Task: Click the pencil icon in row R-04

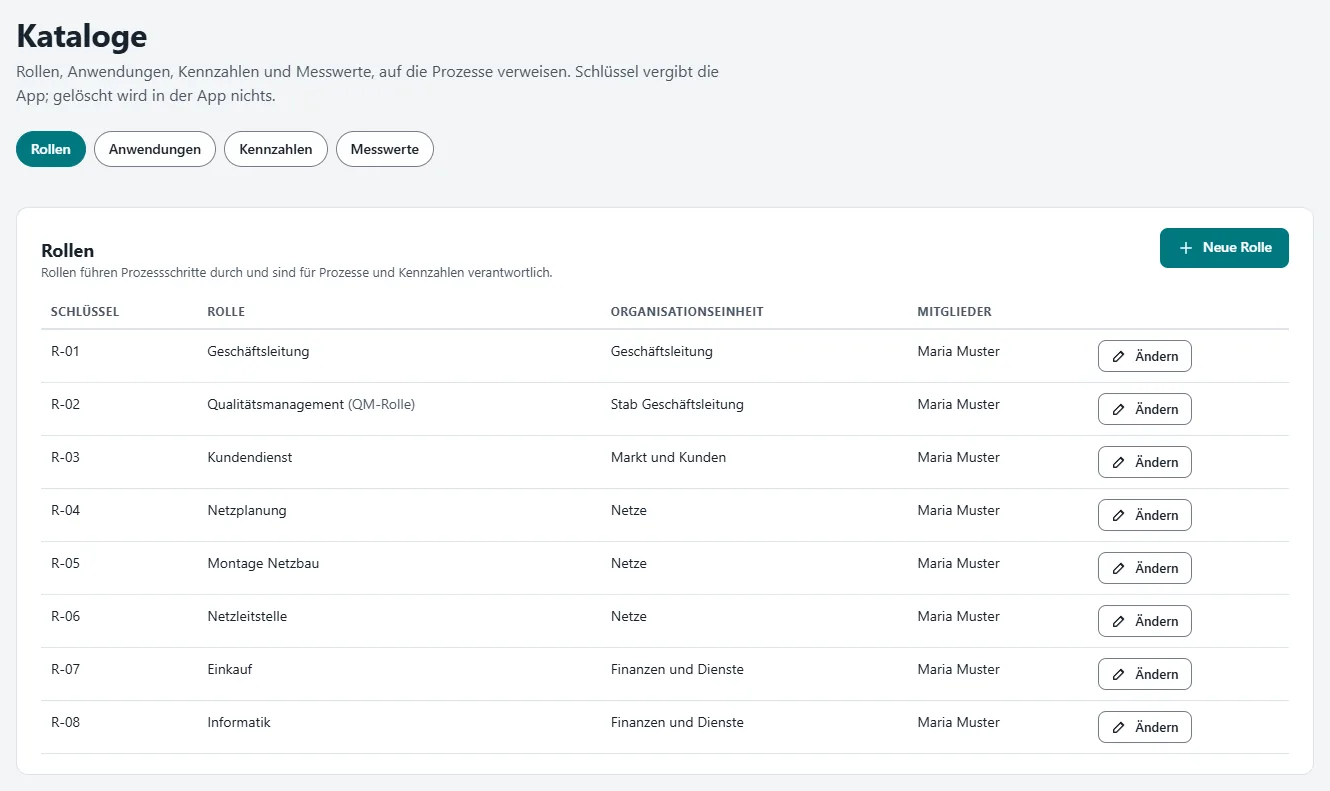Action: tap(1119, 515)
